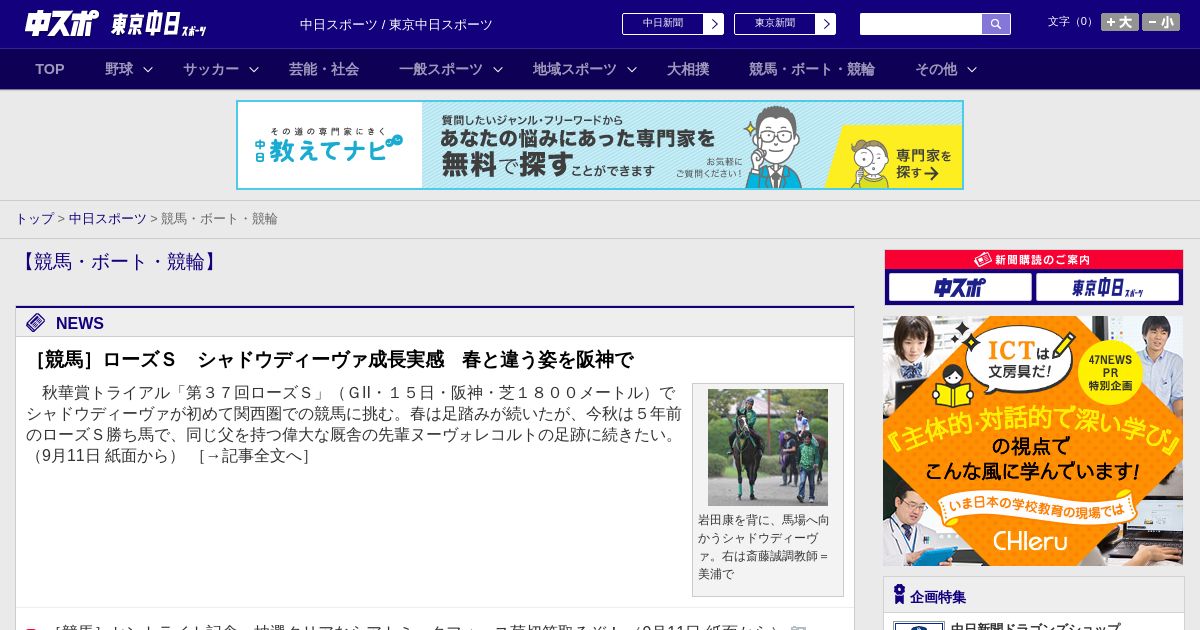Viewport: 1200px width, 630px height.
Task: Open the ICT CHIeru advertisement
Action: coord(1033,441)
